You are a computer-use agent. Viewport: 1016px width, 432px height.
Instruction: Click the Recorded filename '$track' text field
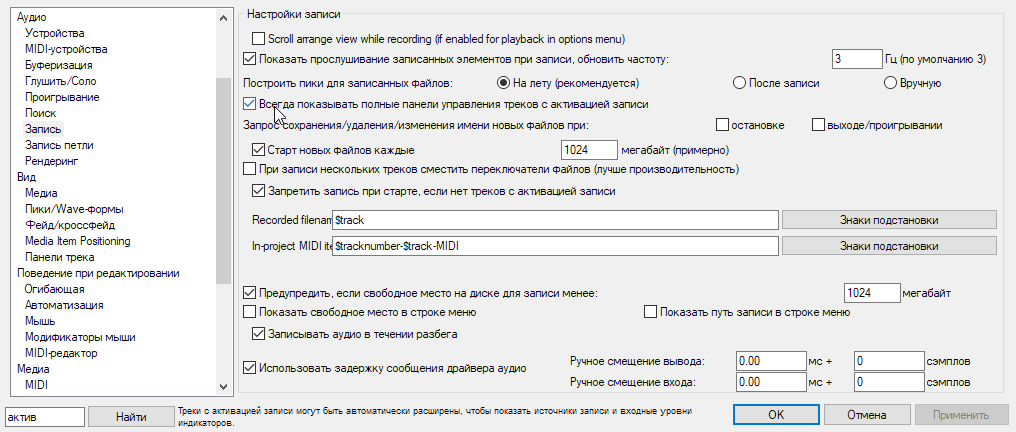555,219
